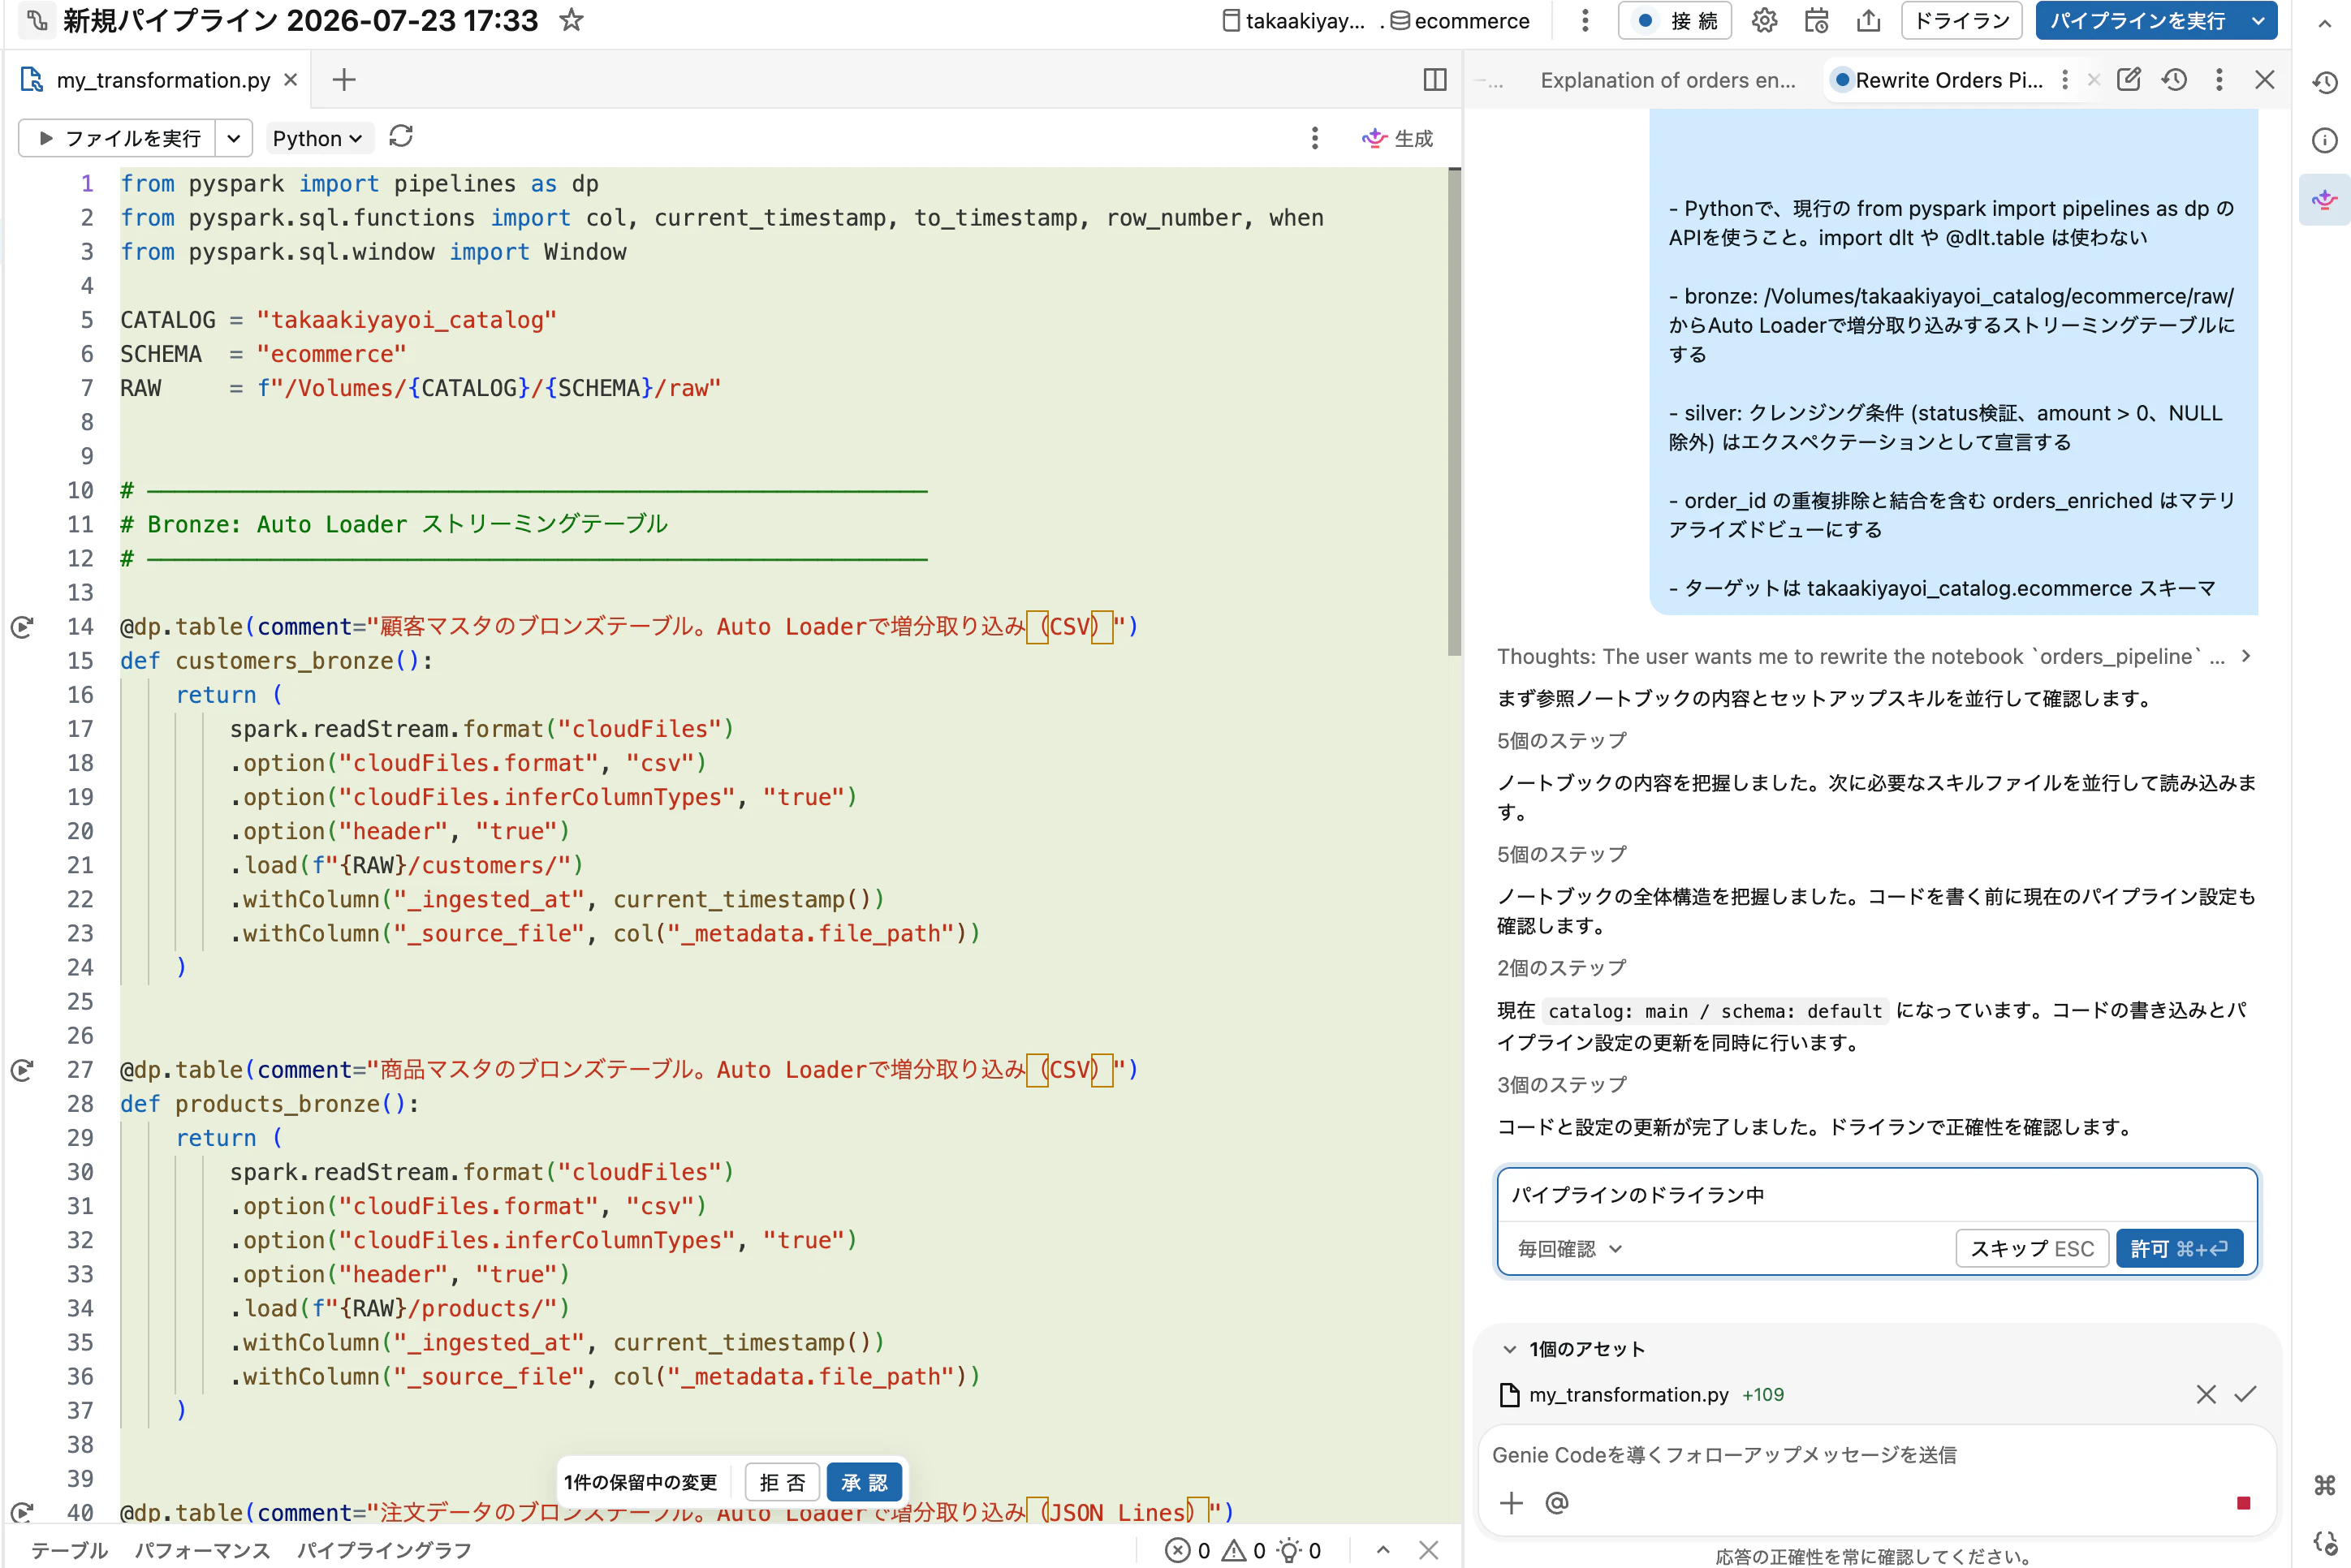The height and width of the screenshot is (1568, 2351).
Task: Click the パイプラインを実行 button
Action: (x=2137, y=21)
